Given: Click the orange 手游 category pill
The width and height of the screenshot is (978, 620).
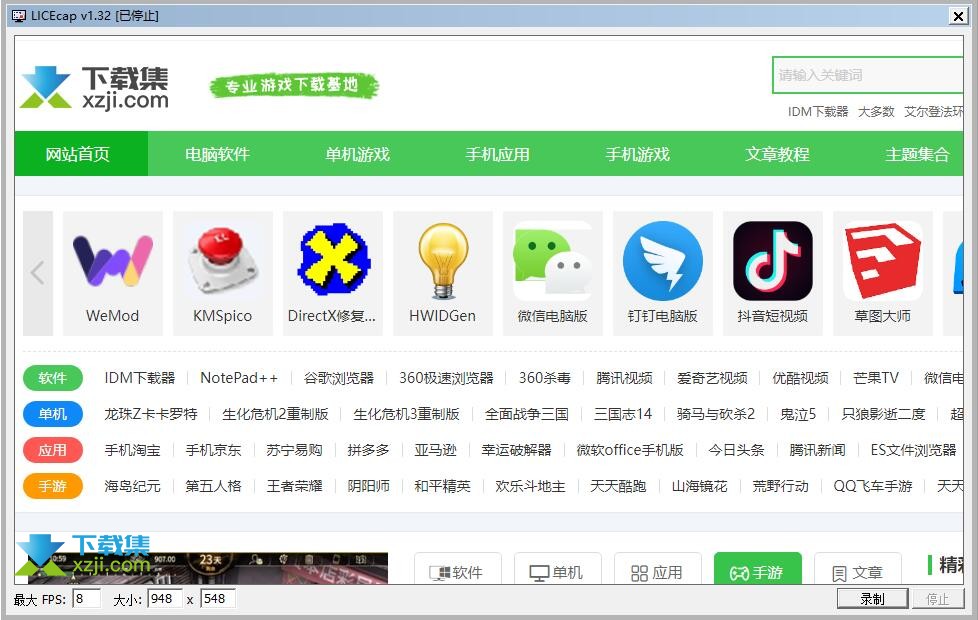Looking at the screenshot, I should click(x=53, y=487).
